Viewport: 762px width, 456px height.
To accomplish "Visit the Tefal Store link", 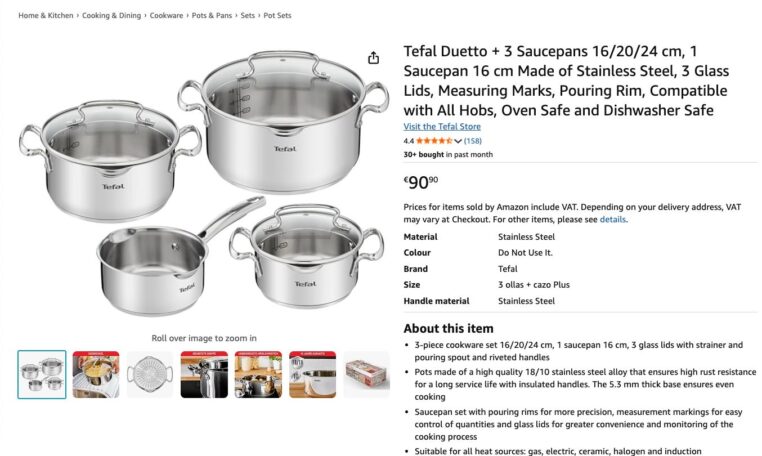I will [x=442, y=126].
